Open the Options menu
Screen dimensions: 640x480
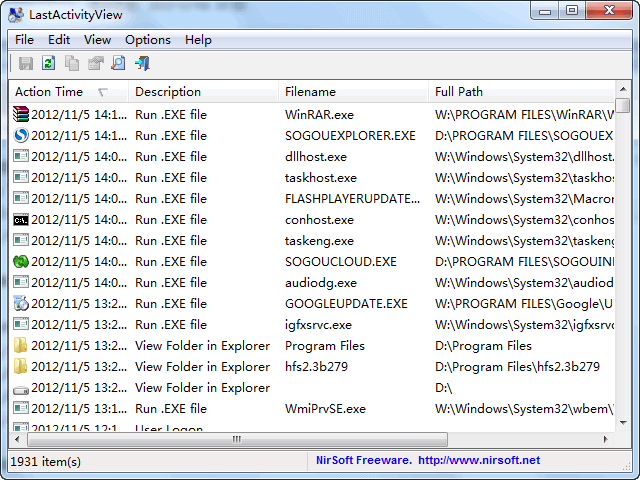(x=148, y=40)
